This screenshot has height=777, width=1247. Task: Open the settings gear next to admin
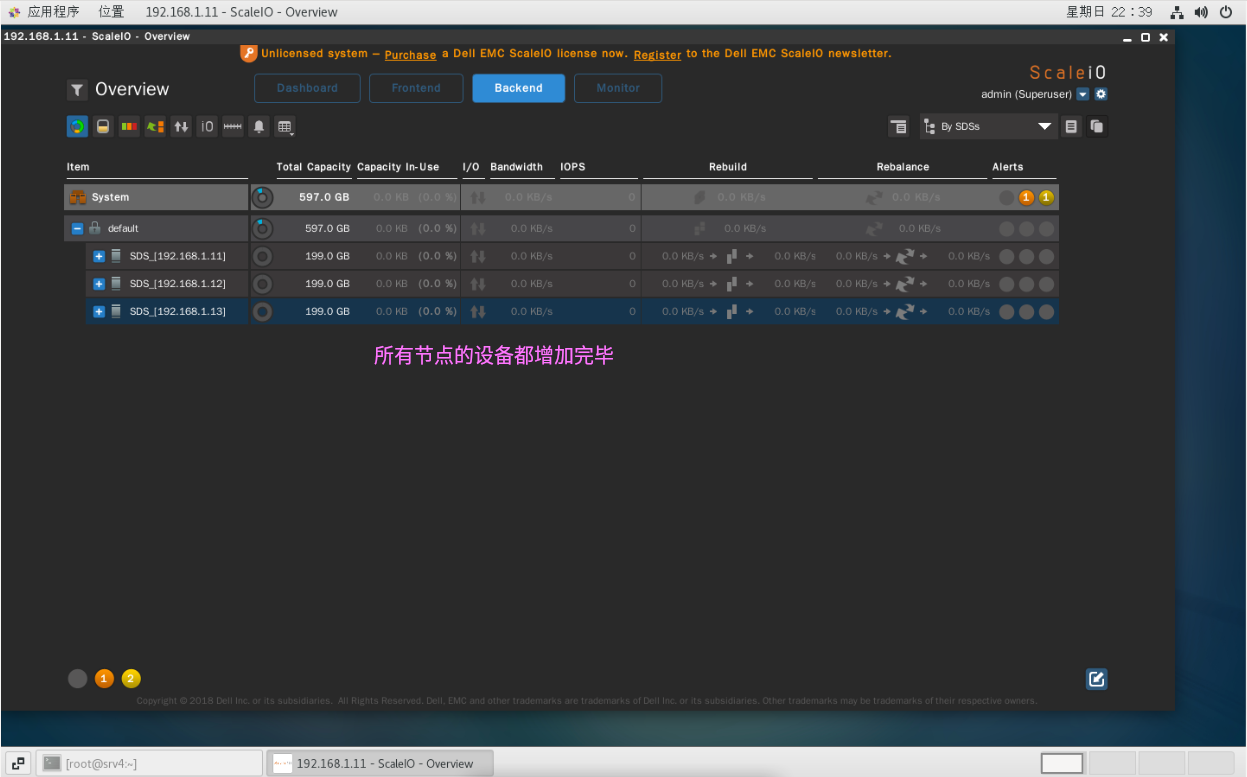tap(1101, 94)
